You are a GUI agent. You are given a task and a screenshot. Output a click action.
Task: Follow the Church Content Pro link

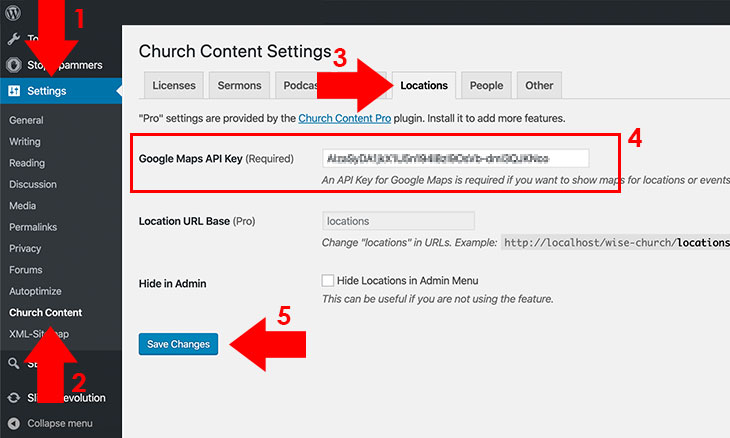click(x=345, y=118)
